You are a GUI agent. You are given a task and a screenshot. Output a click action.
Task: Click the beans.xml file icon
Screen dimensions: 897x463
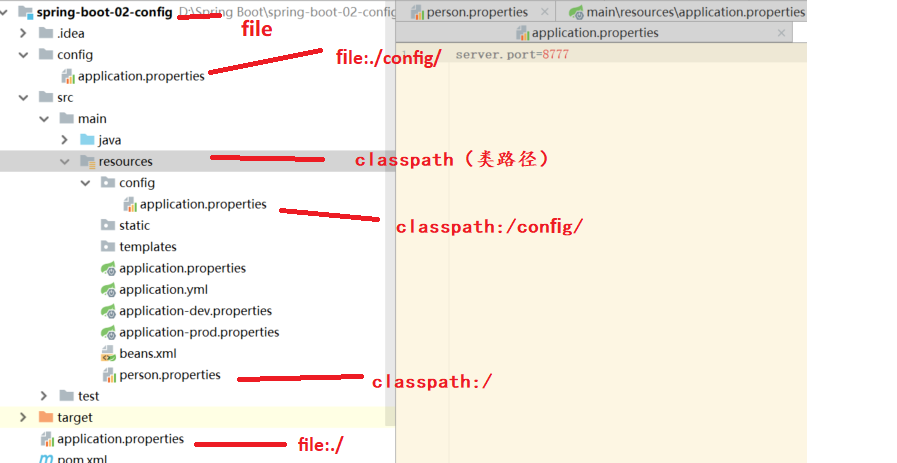point(108,354)
